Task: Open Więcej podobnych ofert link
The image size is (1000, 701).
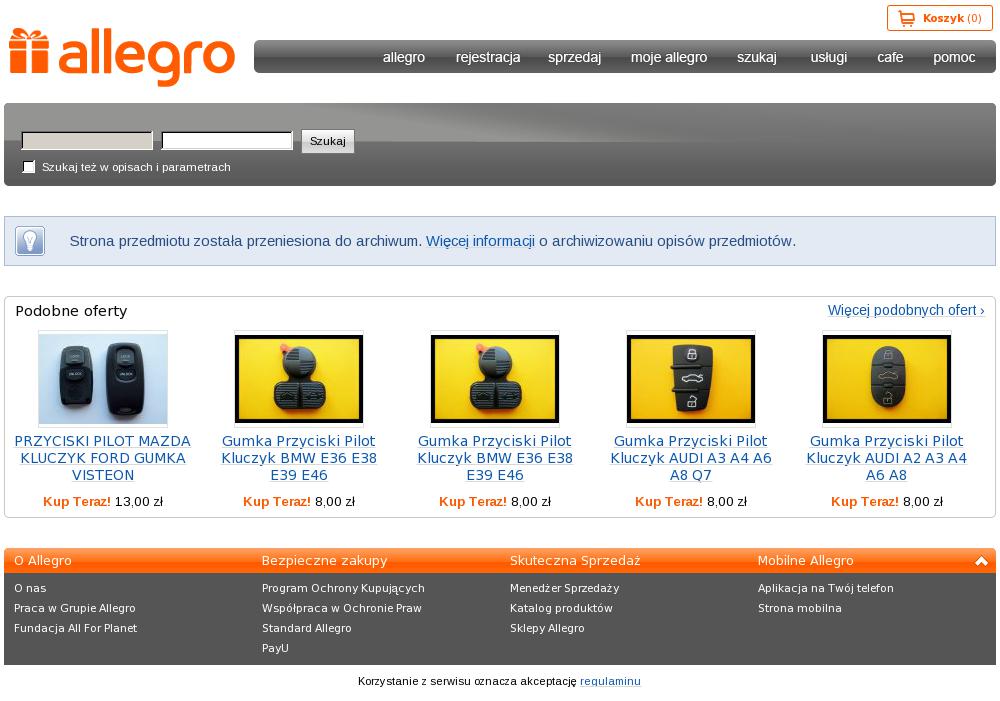Action: 906,310
